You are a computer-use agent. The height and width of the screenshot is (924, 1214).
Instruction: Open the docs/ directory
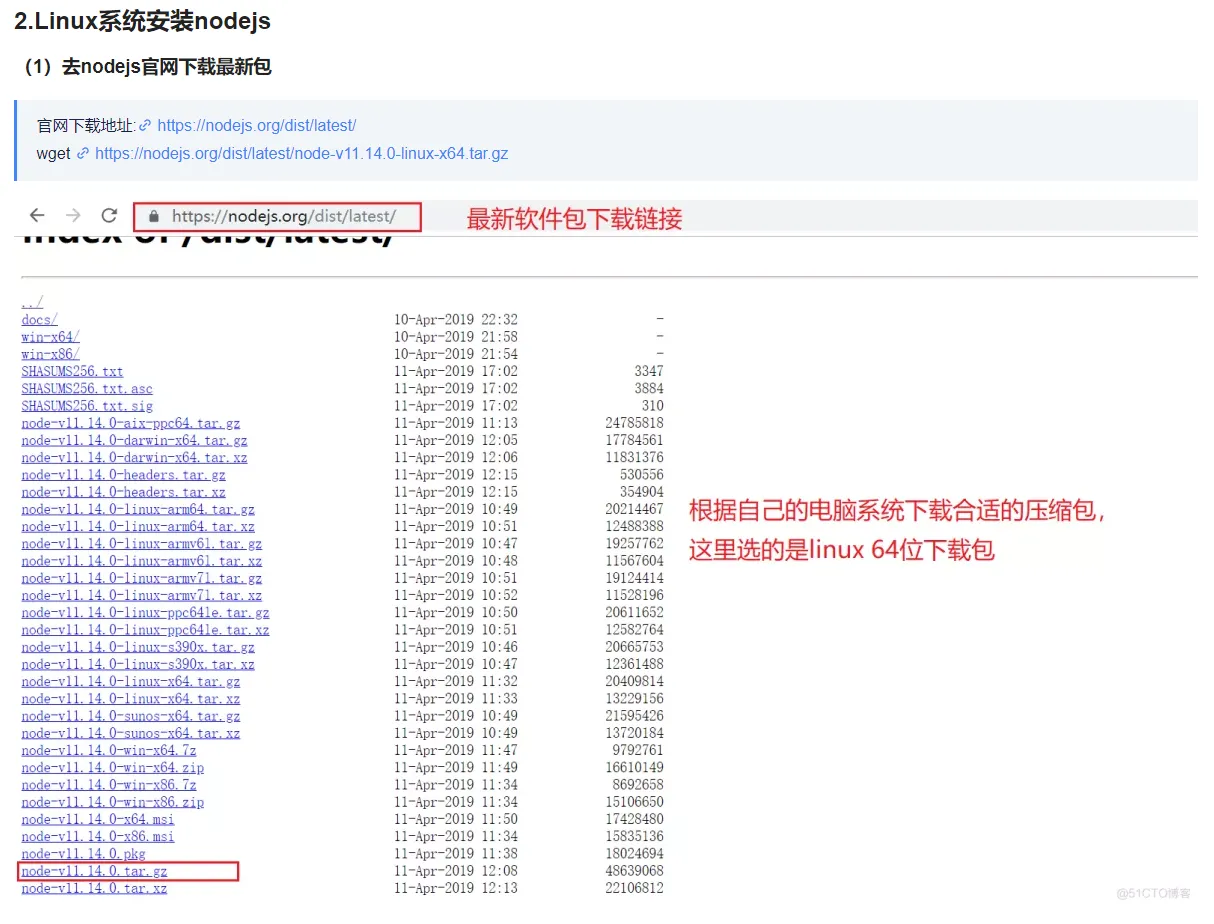(37, 319)
